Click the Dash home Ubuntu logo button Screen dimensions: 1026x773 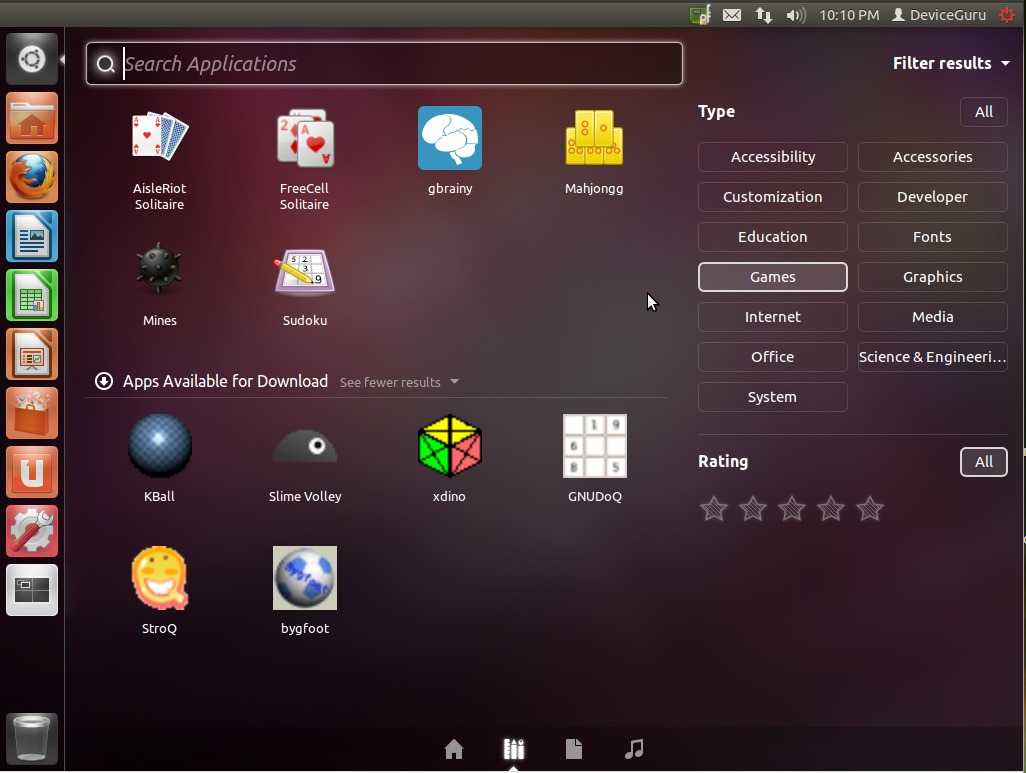32,59
